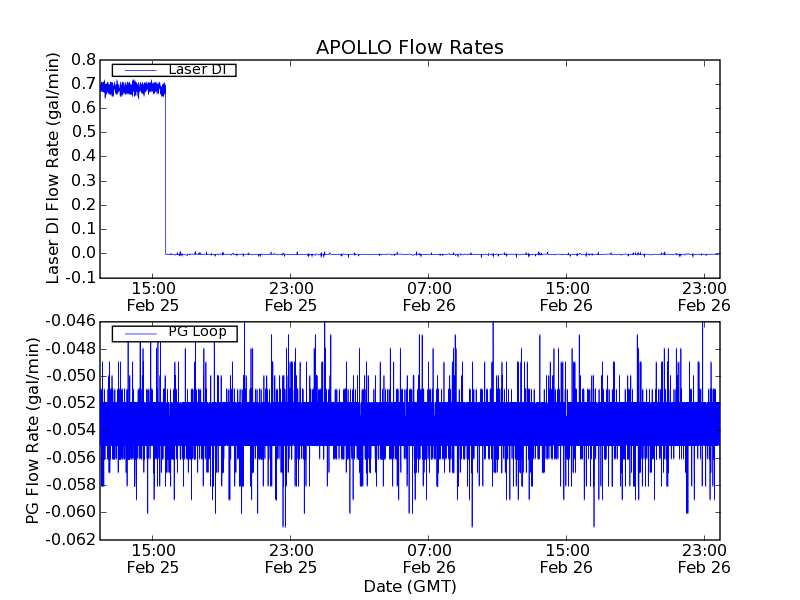The width and height of the screenshot is (800, 600).
Task: Click the -0.060 tick label on PG axis
Action: click(x=70, y=512)
